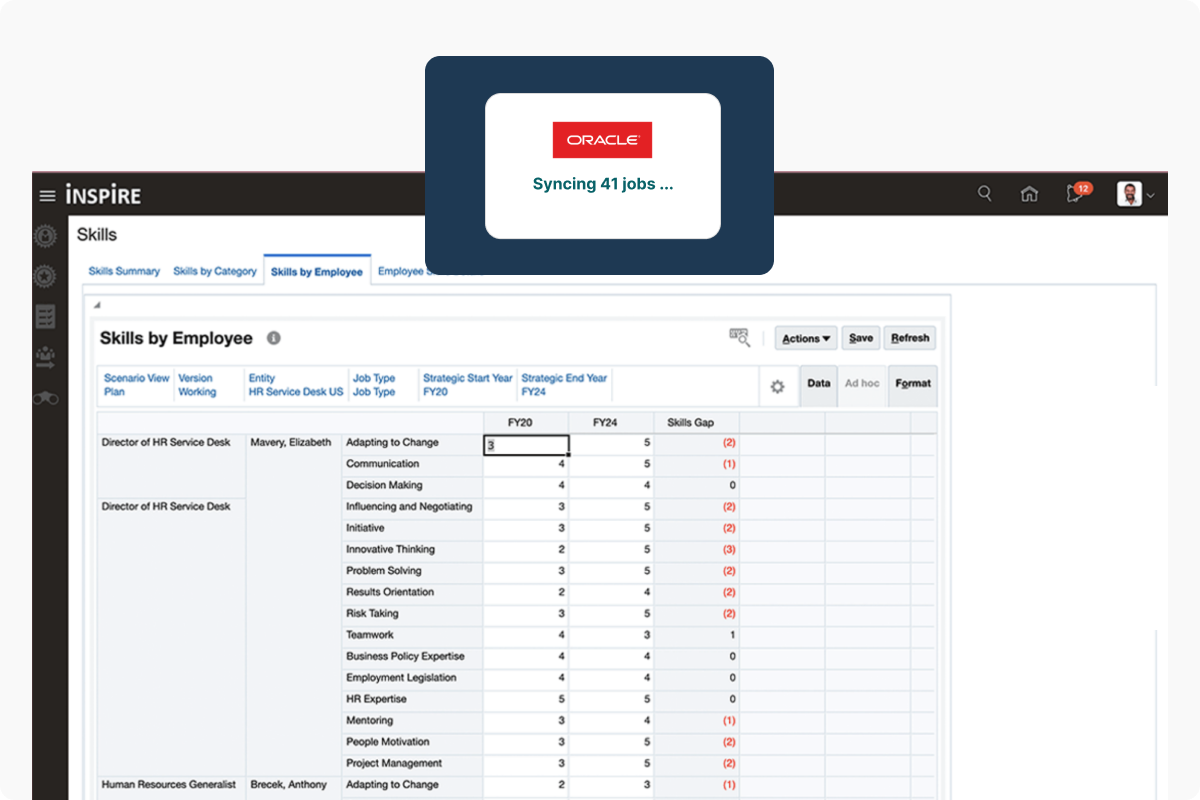Click the Results Orientation row label
The width and height of the screenshot is (1200, 800).
(x=390, y=592)
